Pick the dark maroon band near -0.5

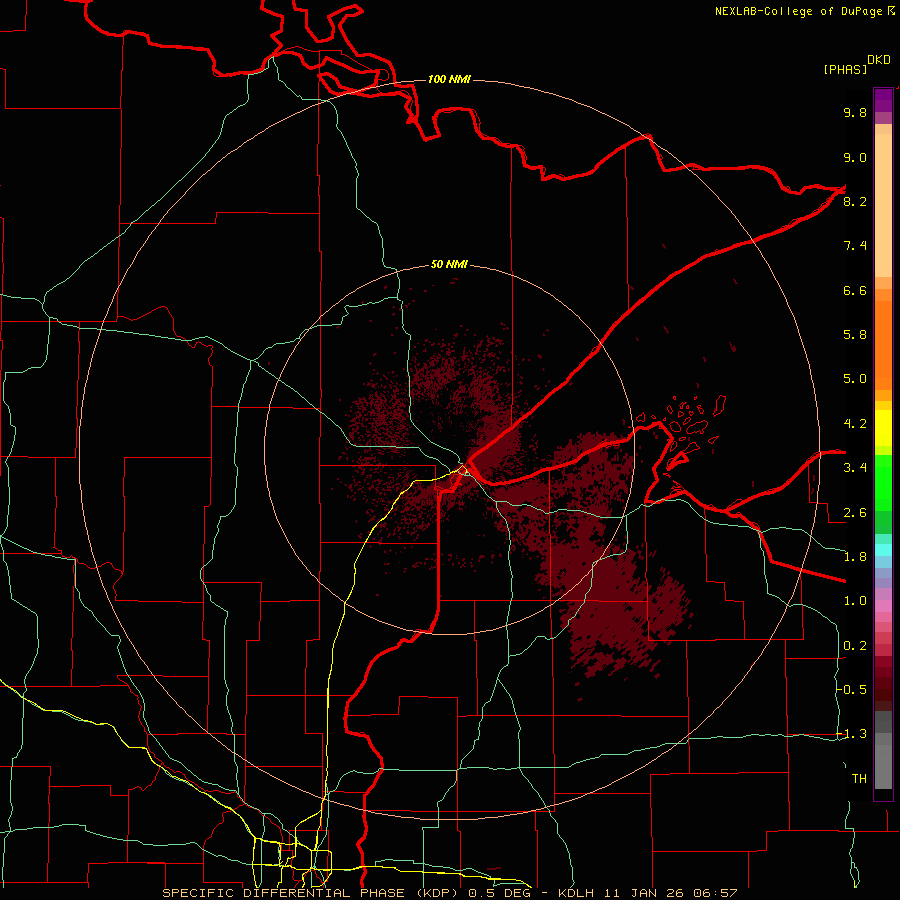click(x=883, y=689)
